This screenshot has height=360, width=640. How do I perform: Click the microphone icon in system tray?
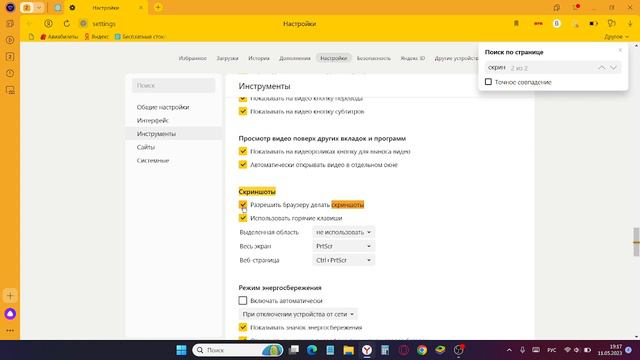[x=522, y=350]
